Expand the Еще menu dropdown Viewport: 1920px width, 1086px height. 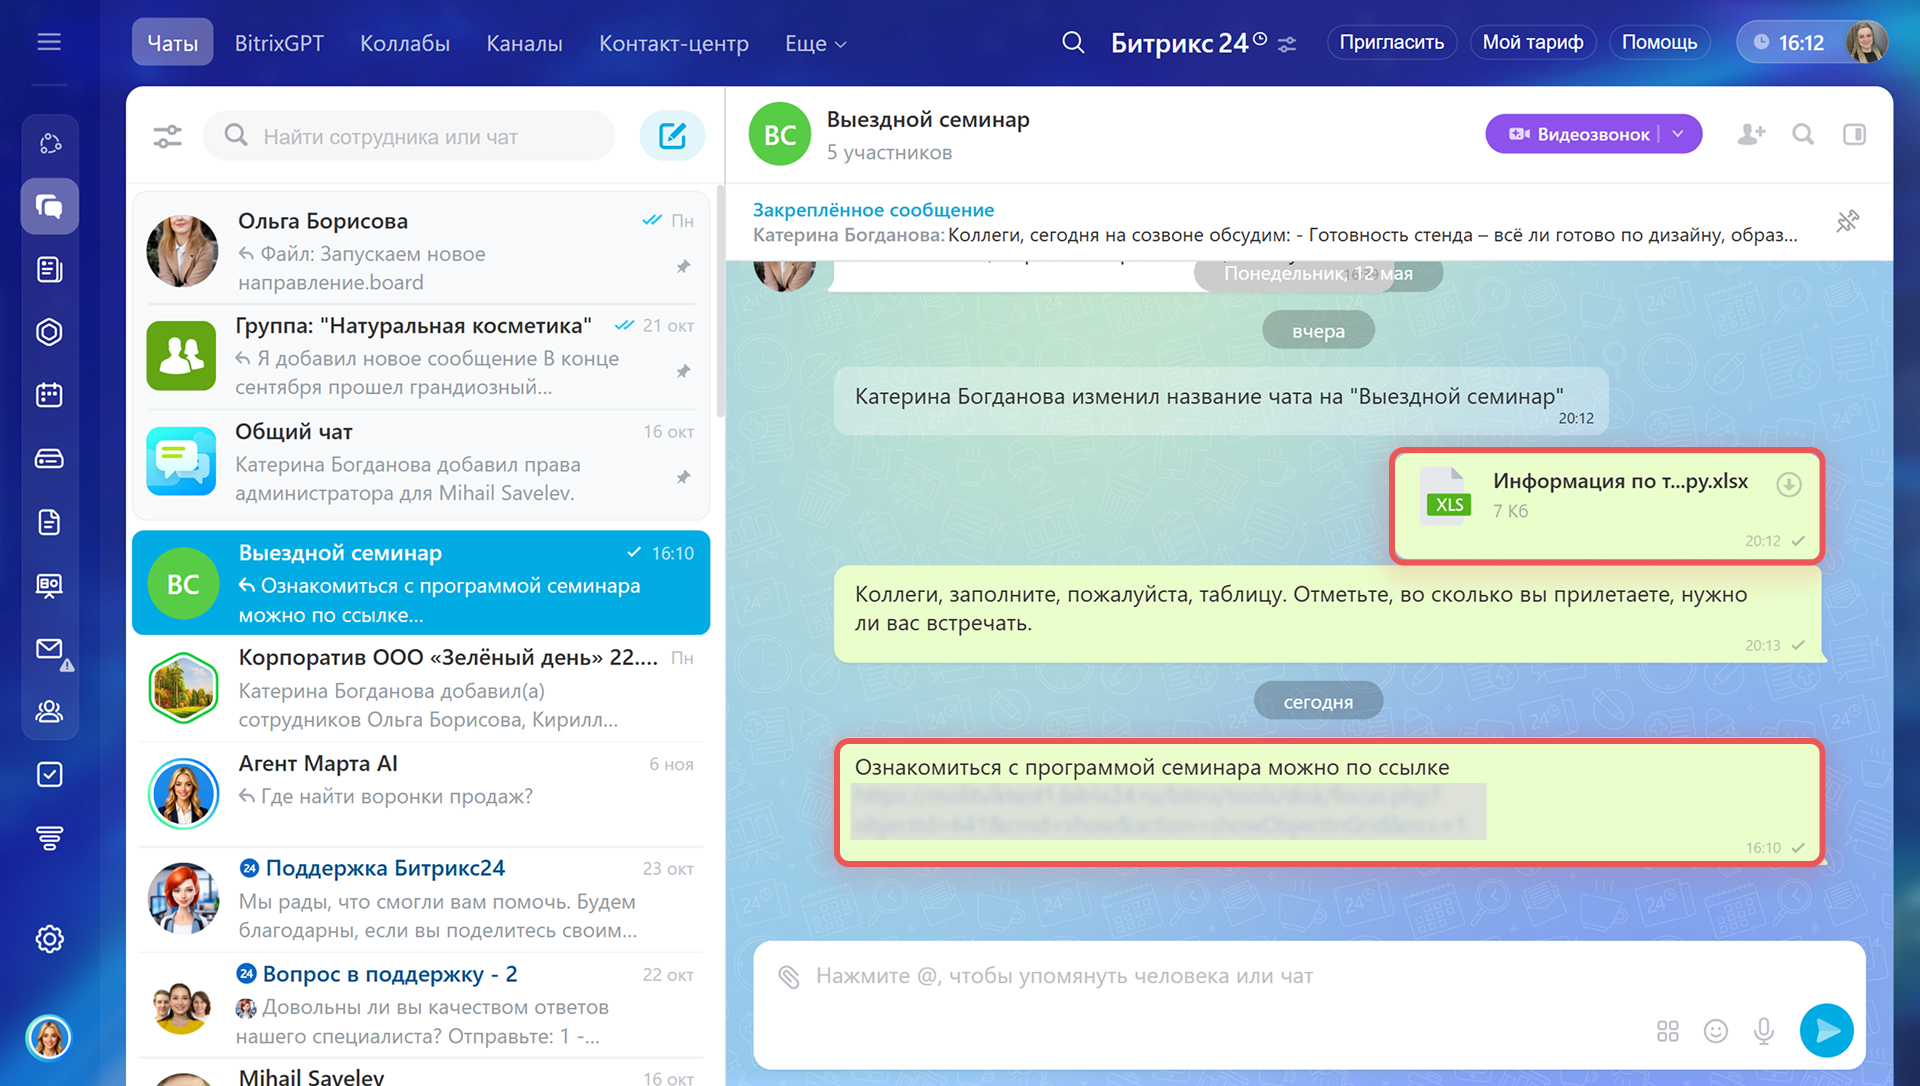[815, 44]
